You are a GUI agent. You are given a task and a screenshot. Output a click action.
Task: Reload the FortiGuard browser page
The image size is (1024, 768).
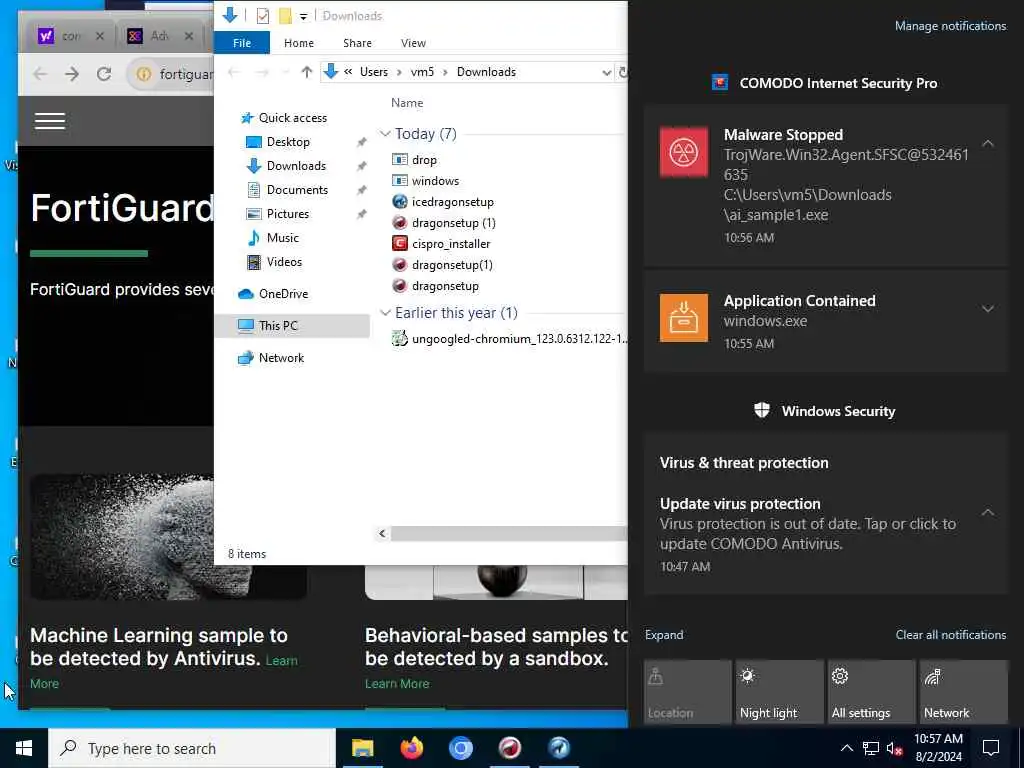coord(104,74)
